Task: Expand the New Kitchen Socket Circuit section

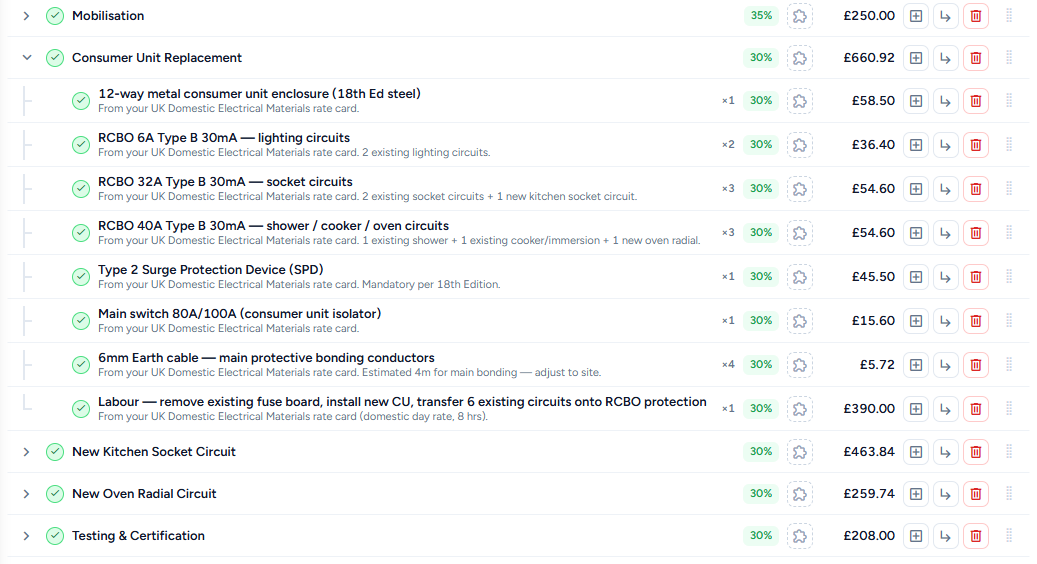Action: coord(26,452)
